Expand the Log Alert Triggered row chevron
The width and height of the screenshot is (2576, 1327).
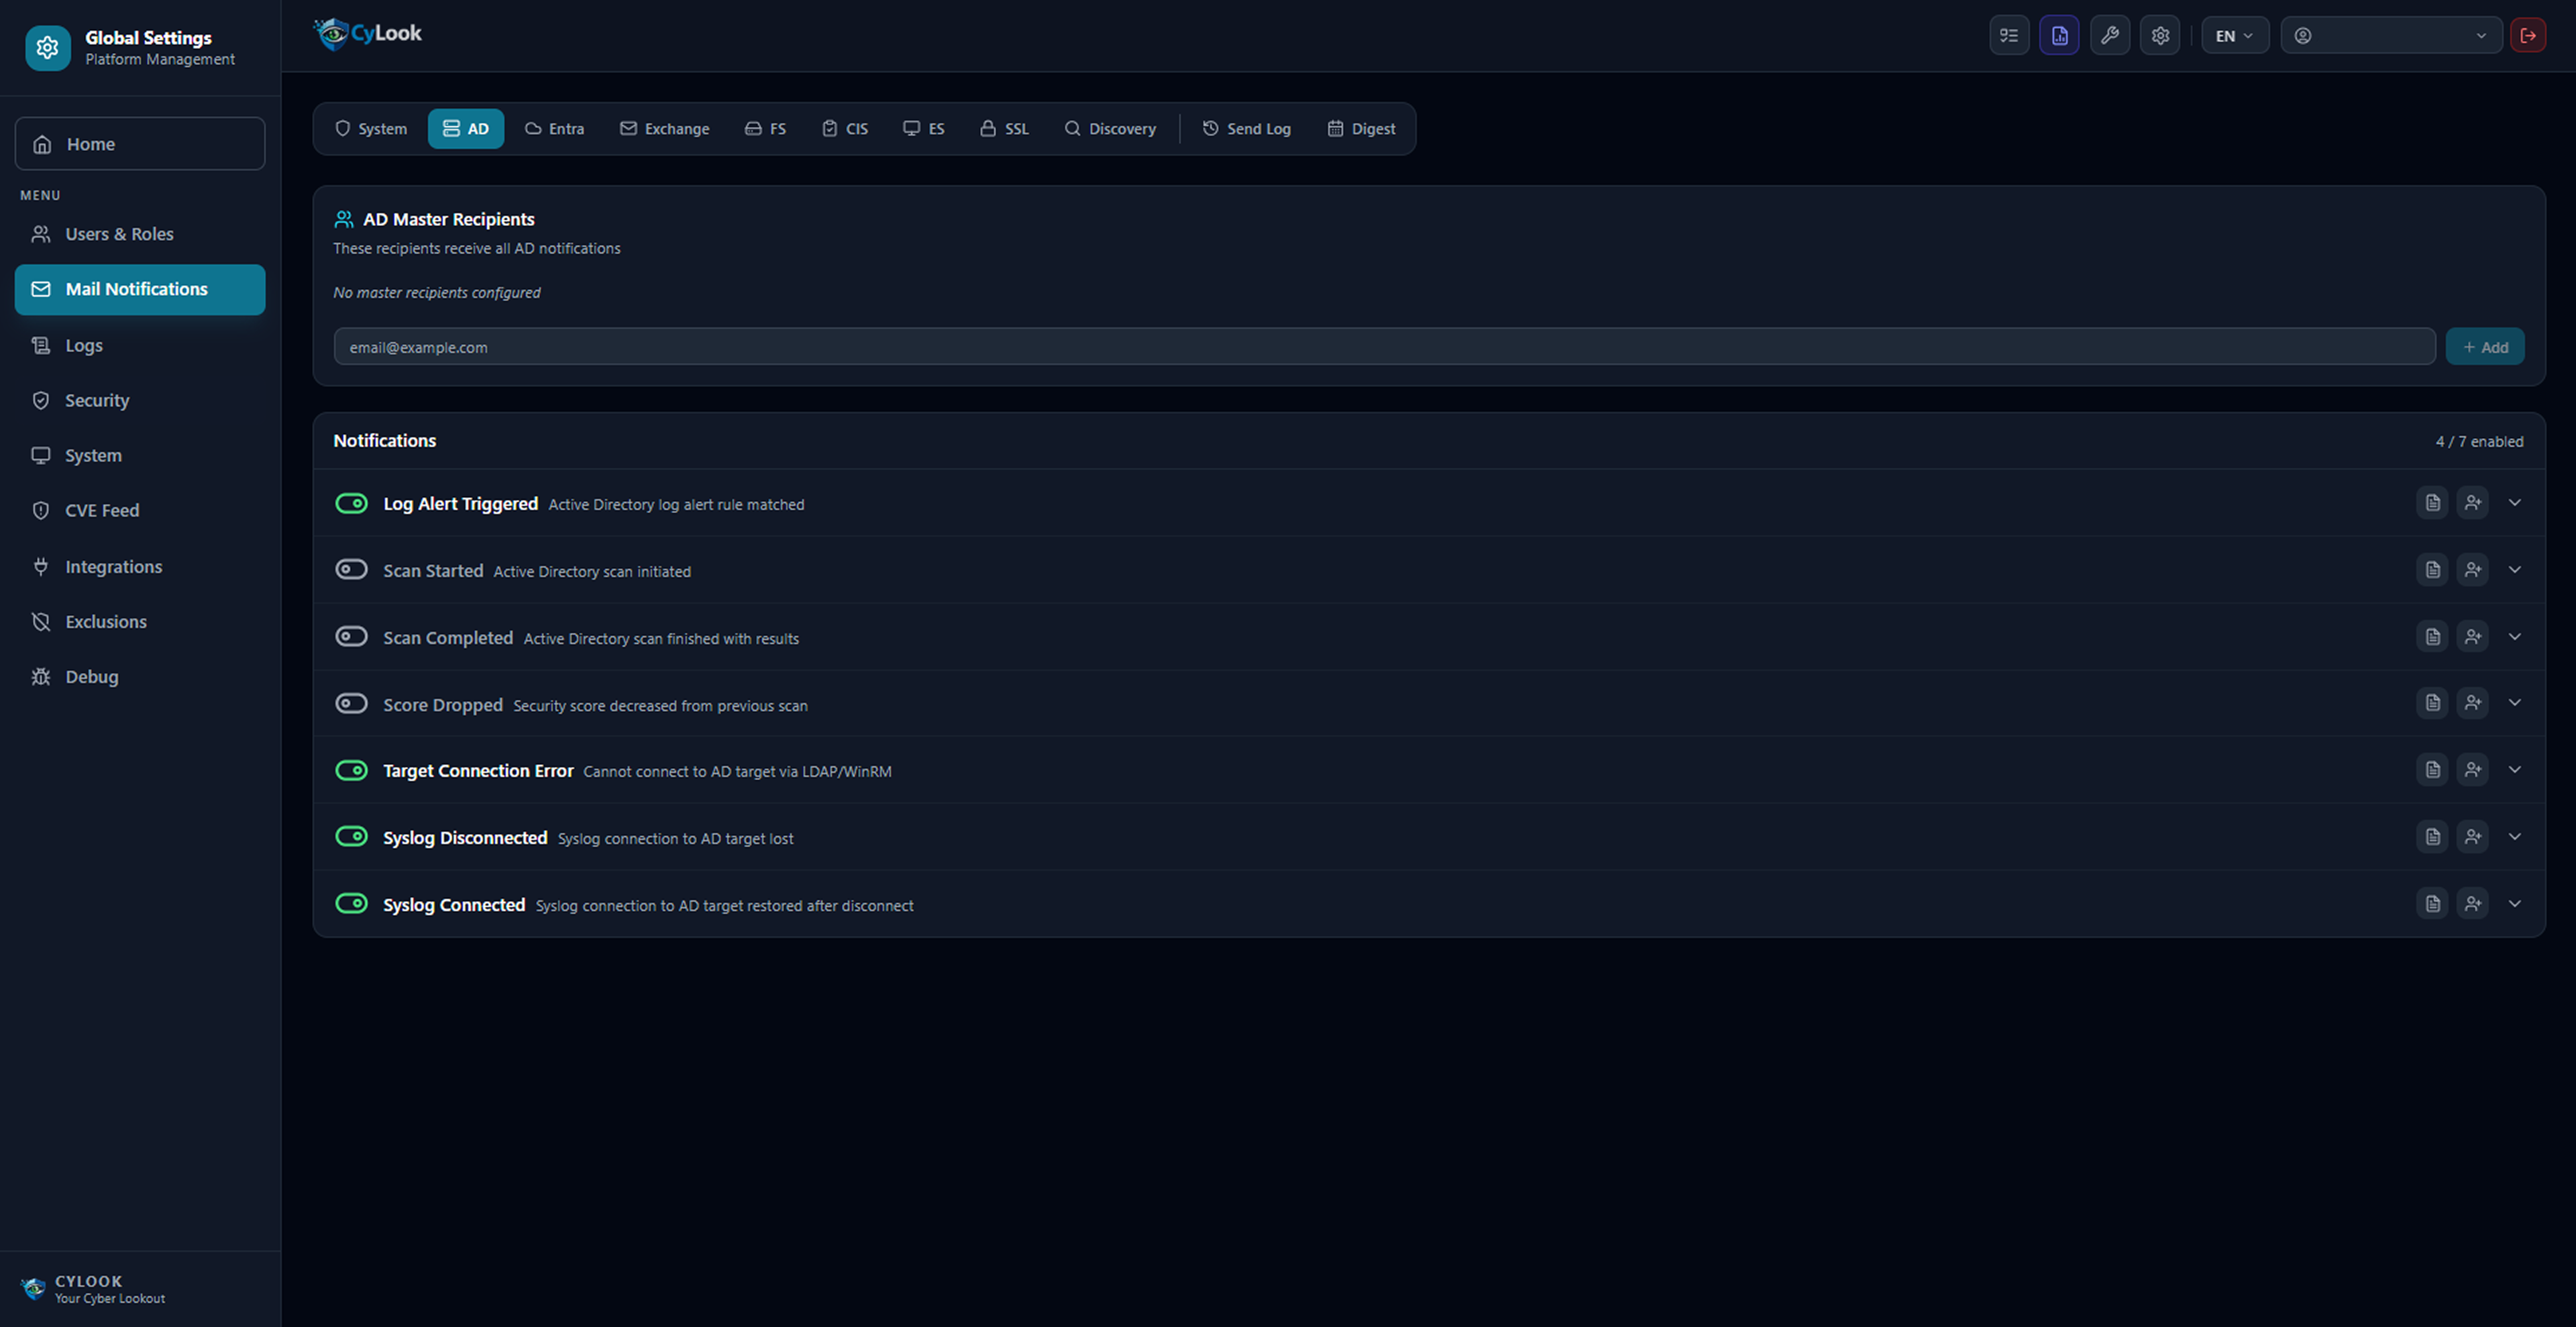(2515, 503)
